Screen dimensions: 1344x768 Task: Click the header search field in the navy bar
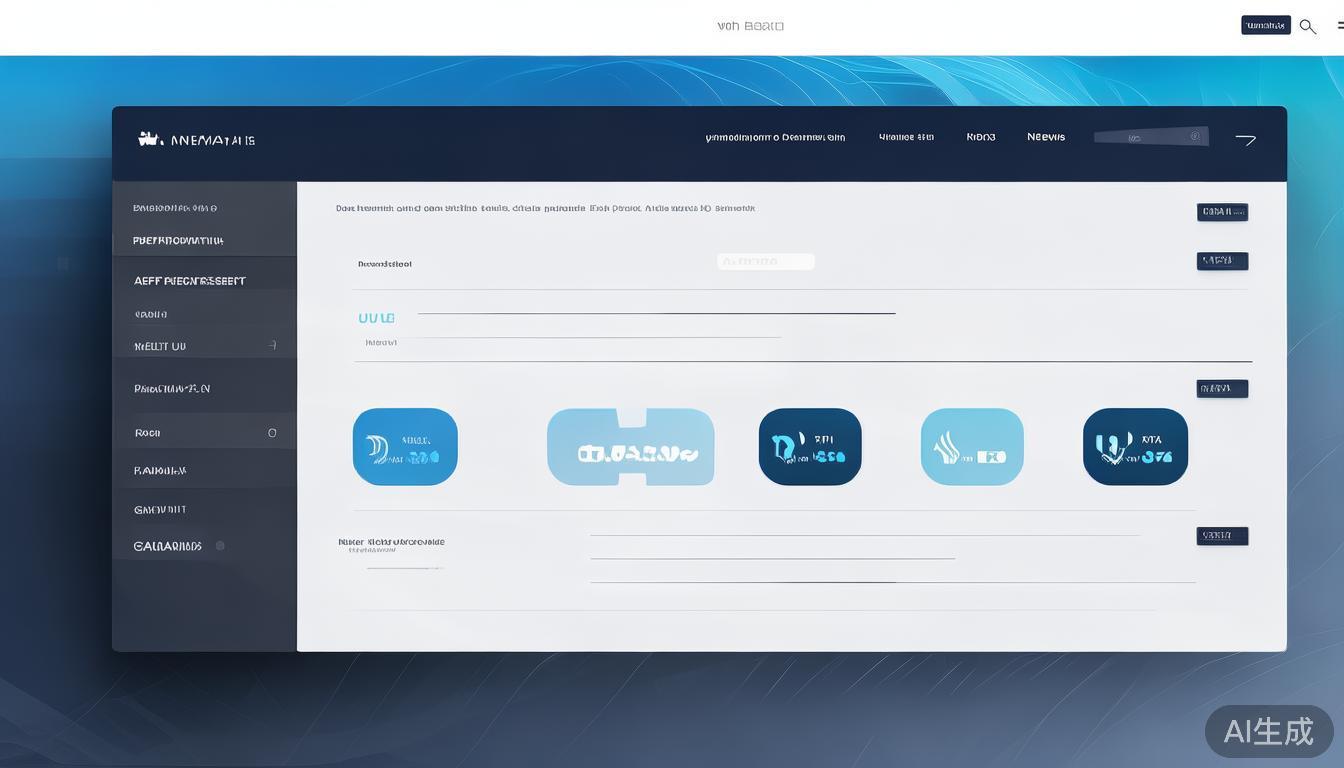pyautogui.click(x=1151, y=137)
